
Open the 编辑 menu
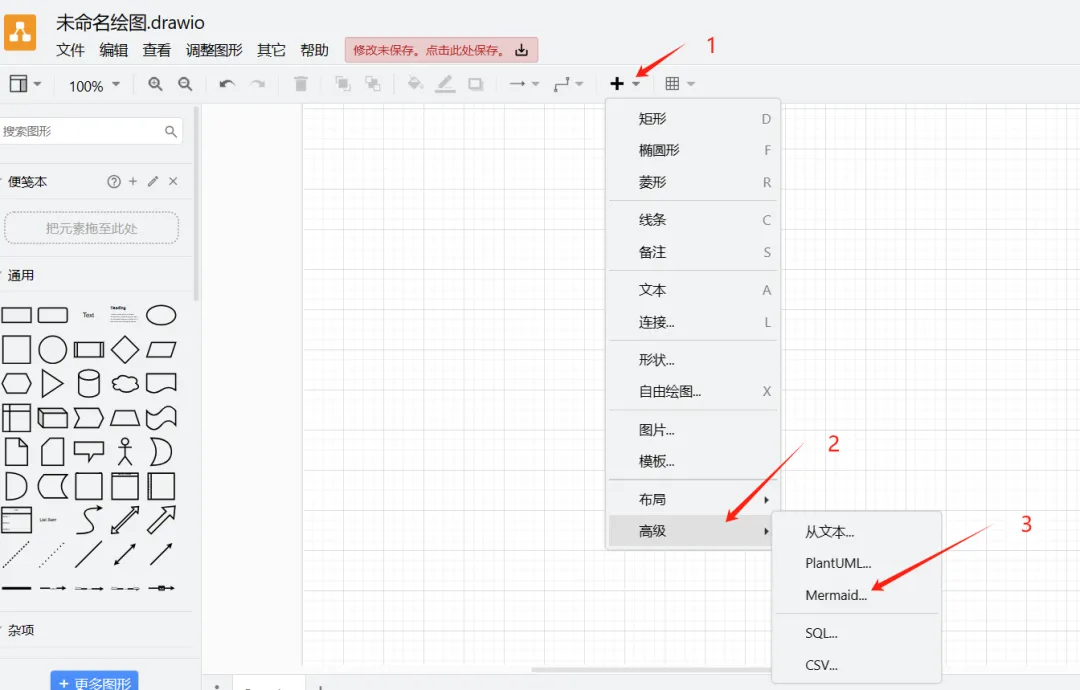[x=114, y=50]
